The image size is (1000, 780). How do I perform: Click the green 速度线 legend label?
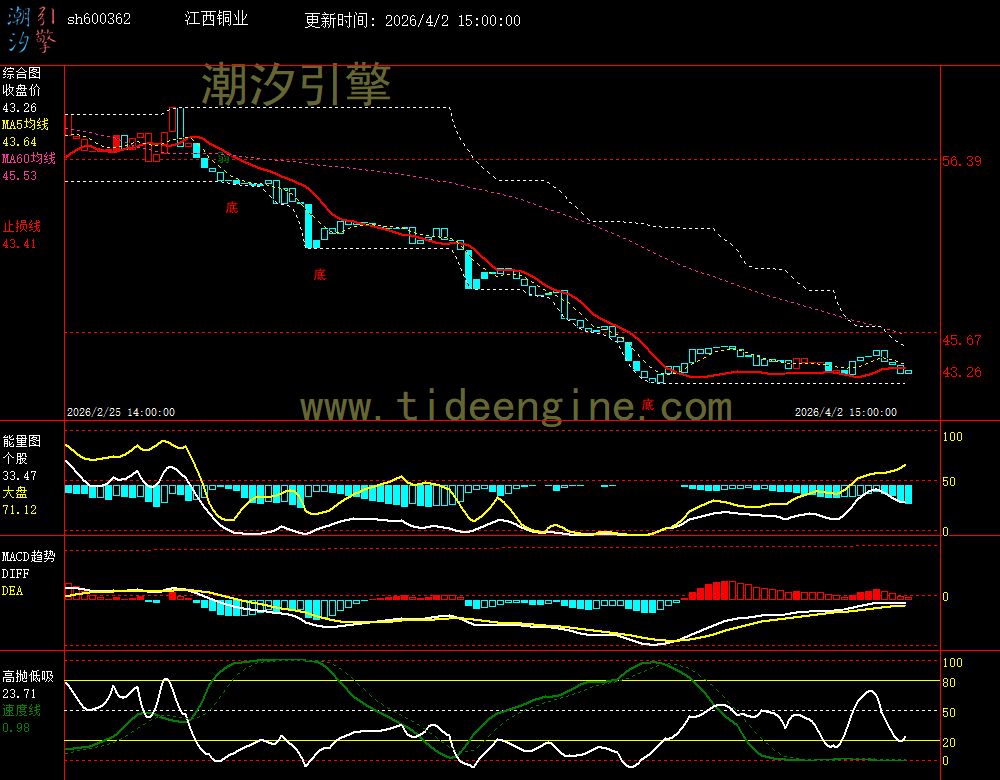(21, 710)
